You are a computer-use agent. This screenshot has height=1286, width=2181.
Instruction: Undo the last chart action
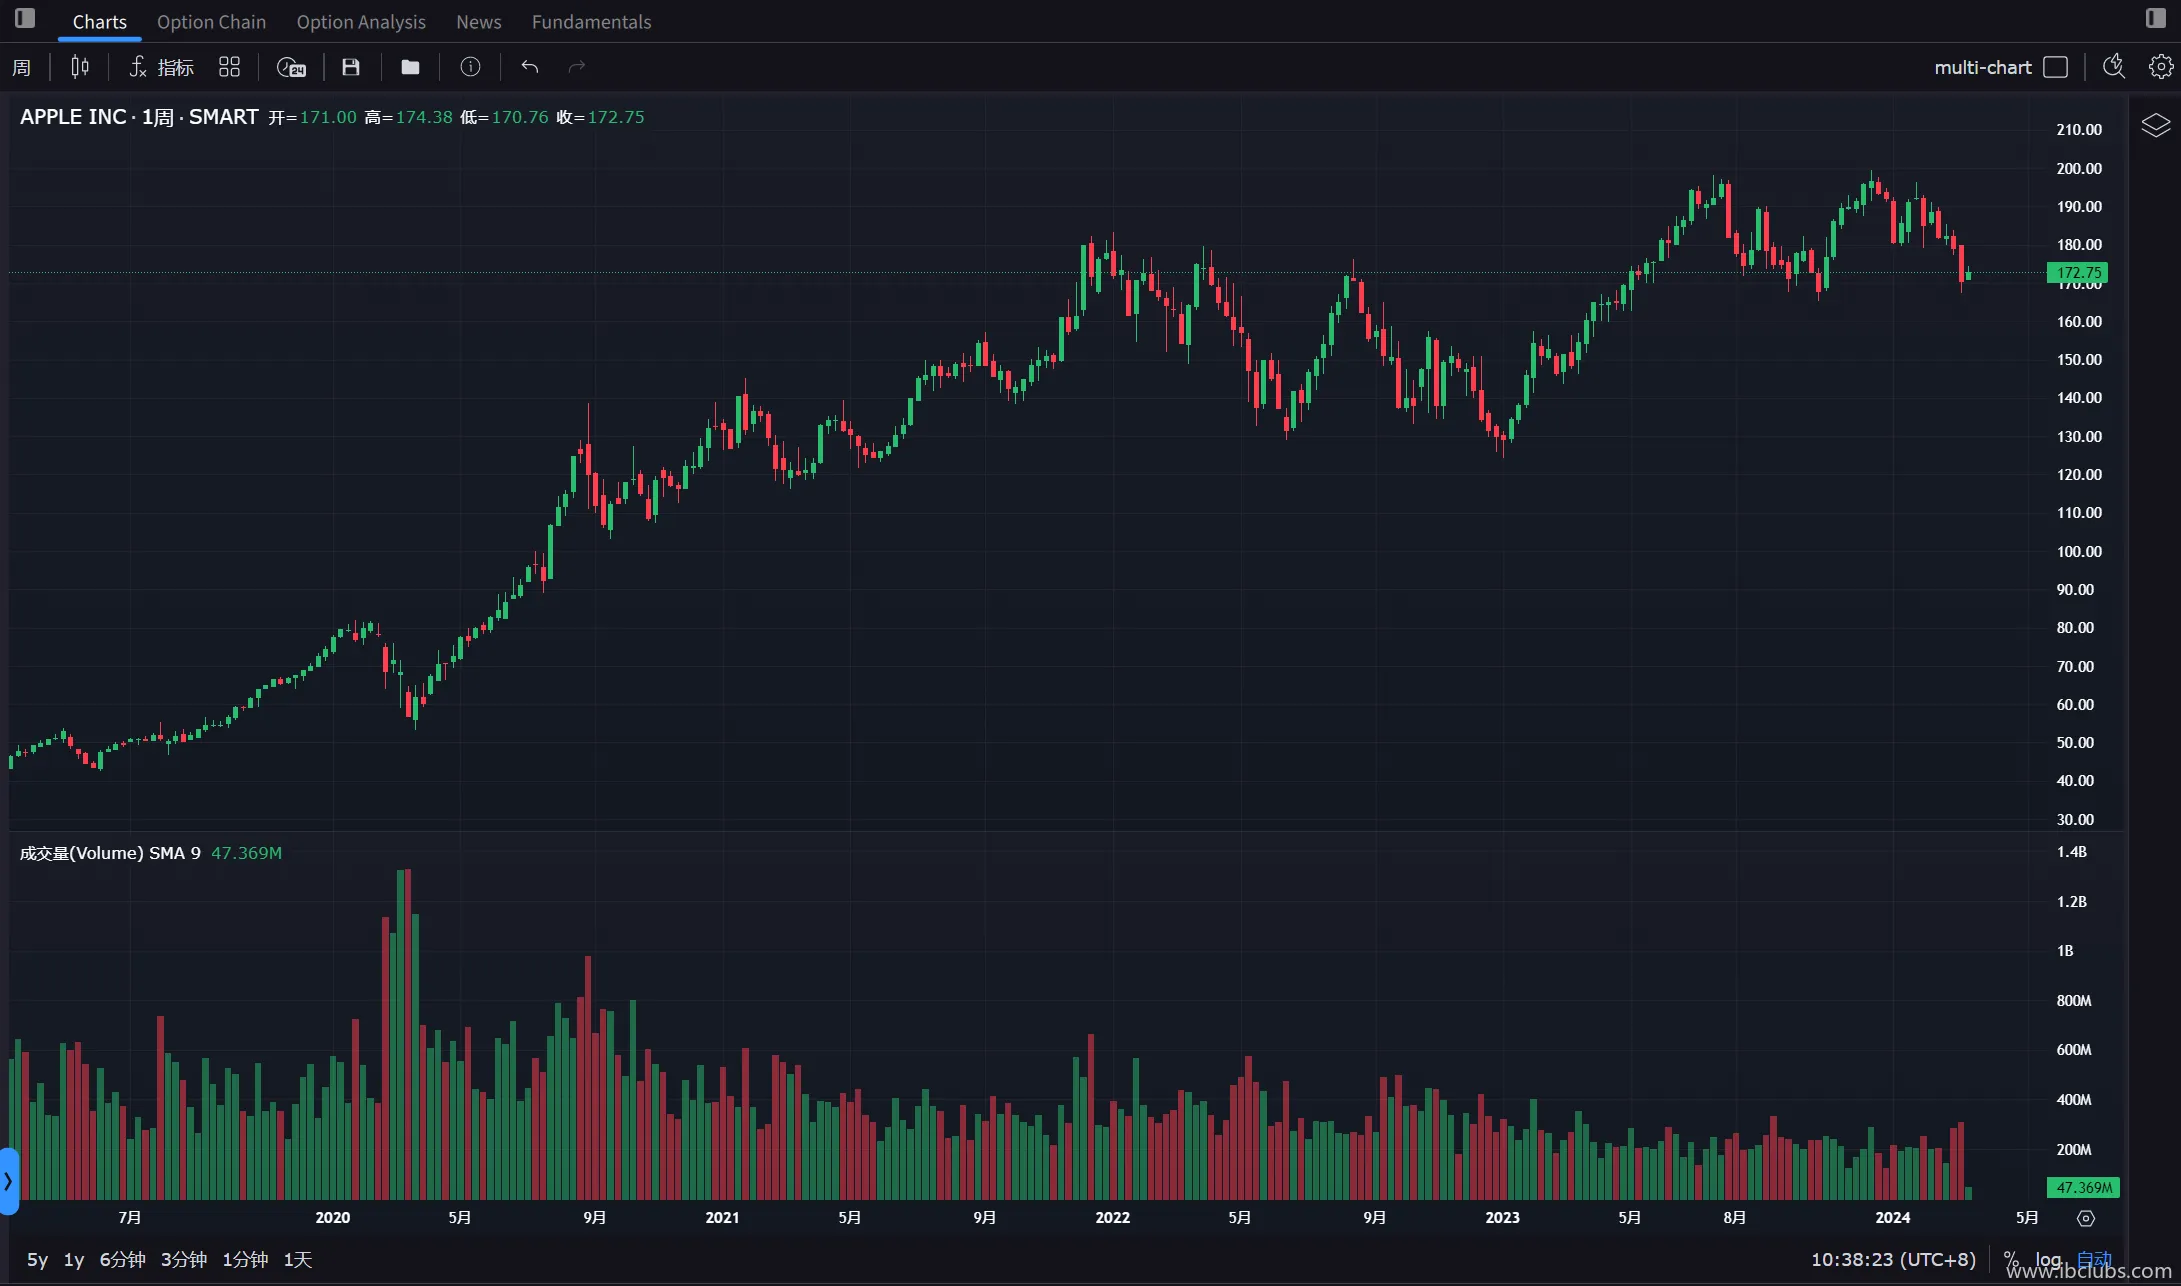point(530,67)
